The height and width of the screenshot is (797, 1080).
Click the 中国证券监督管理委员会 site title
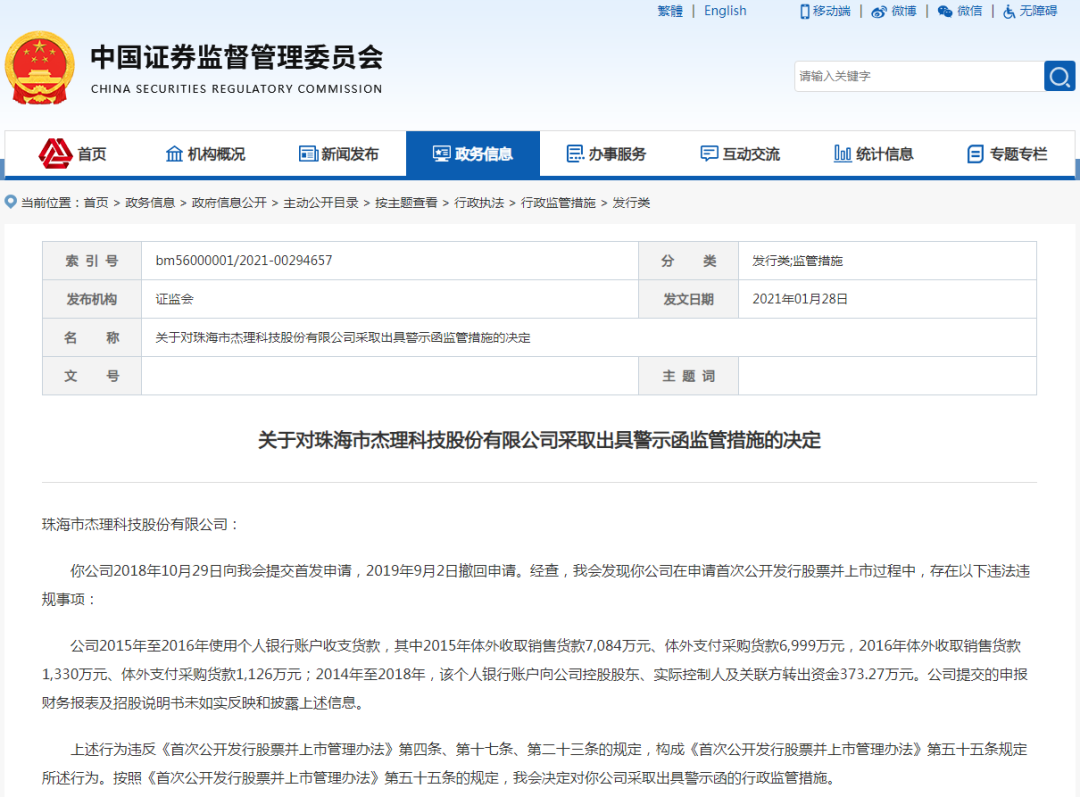[x=236, y=57]
